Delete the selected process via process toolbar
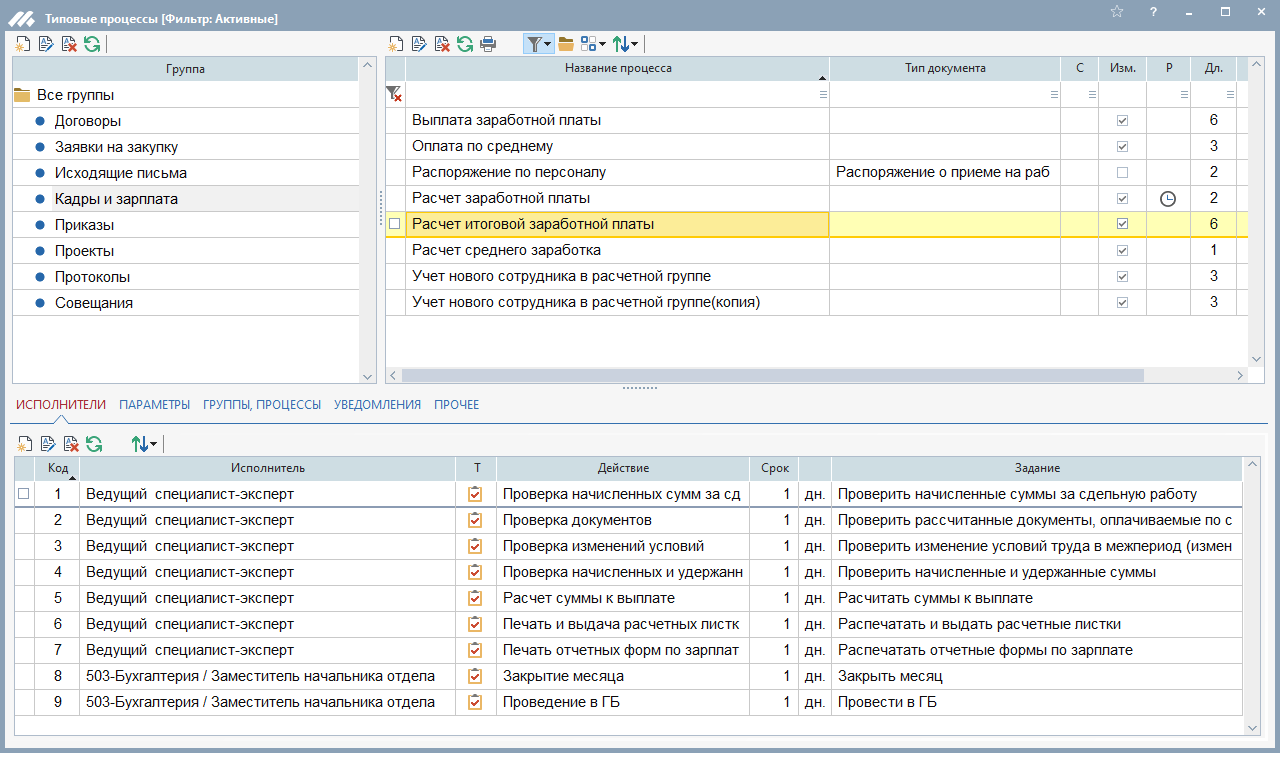The width and height of the screenshot is (1286, 758). (x=442, y=44)
